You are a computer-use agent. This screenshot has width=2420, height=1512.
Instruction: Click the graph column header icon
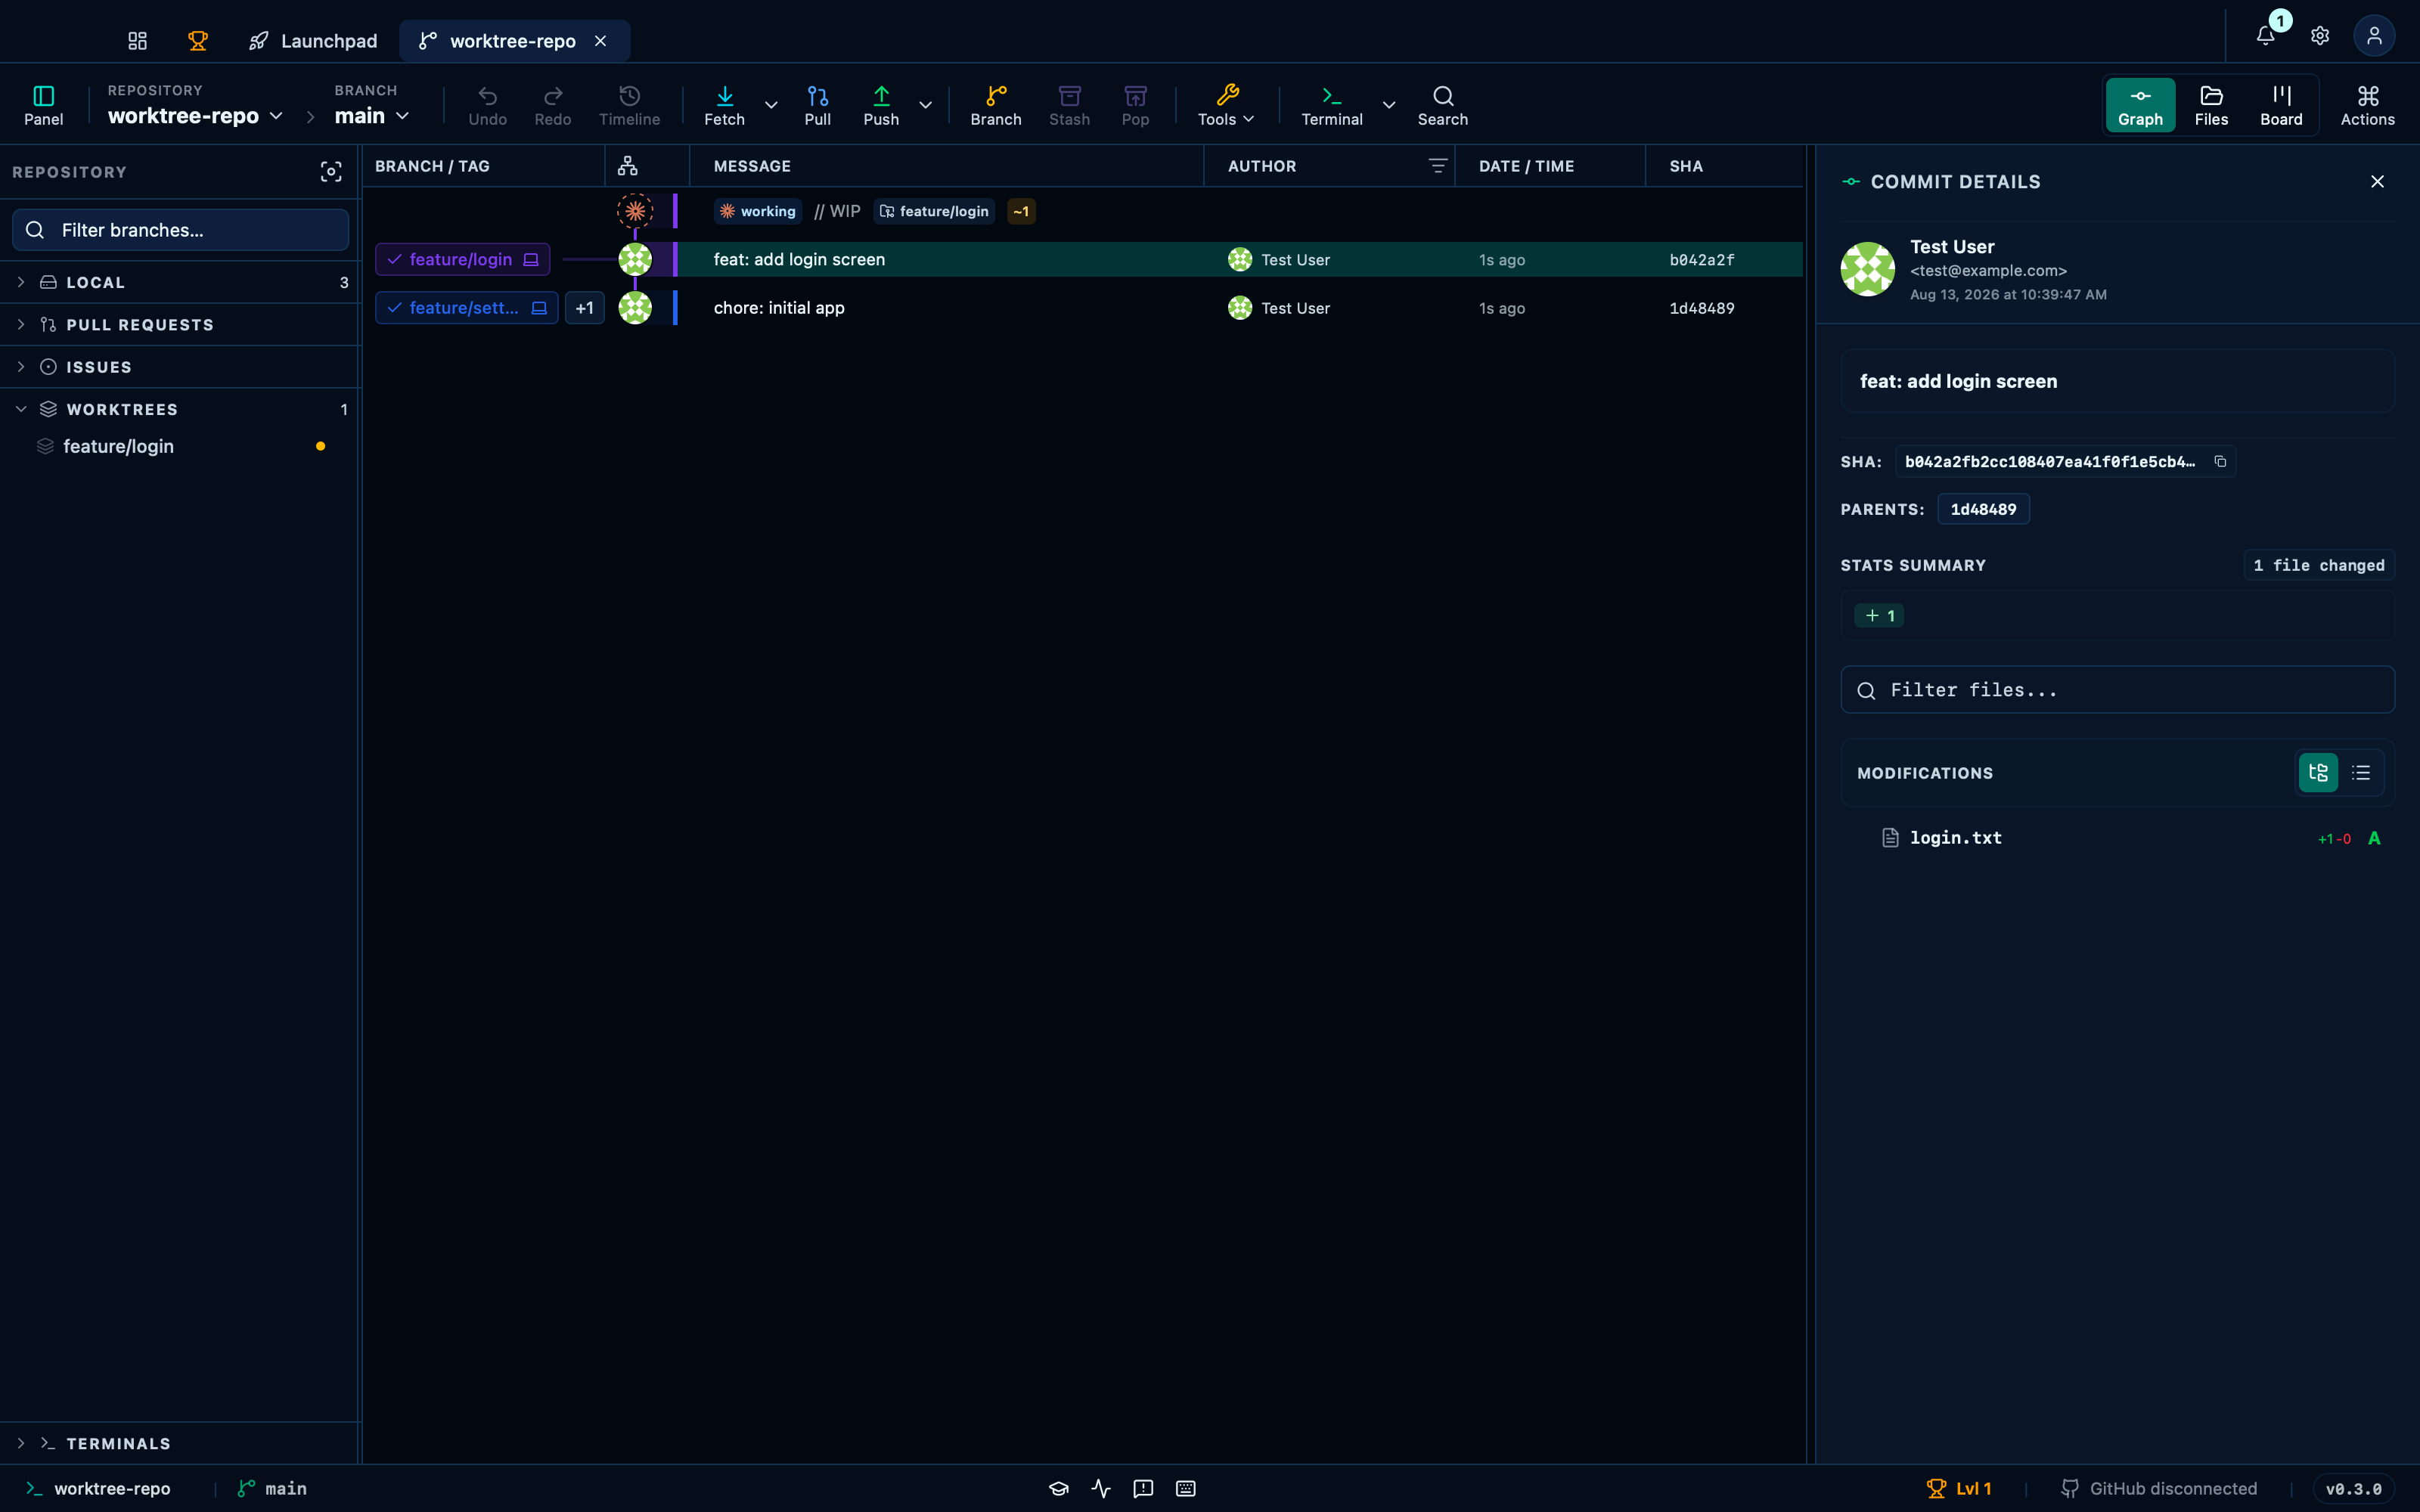point(628,166)
